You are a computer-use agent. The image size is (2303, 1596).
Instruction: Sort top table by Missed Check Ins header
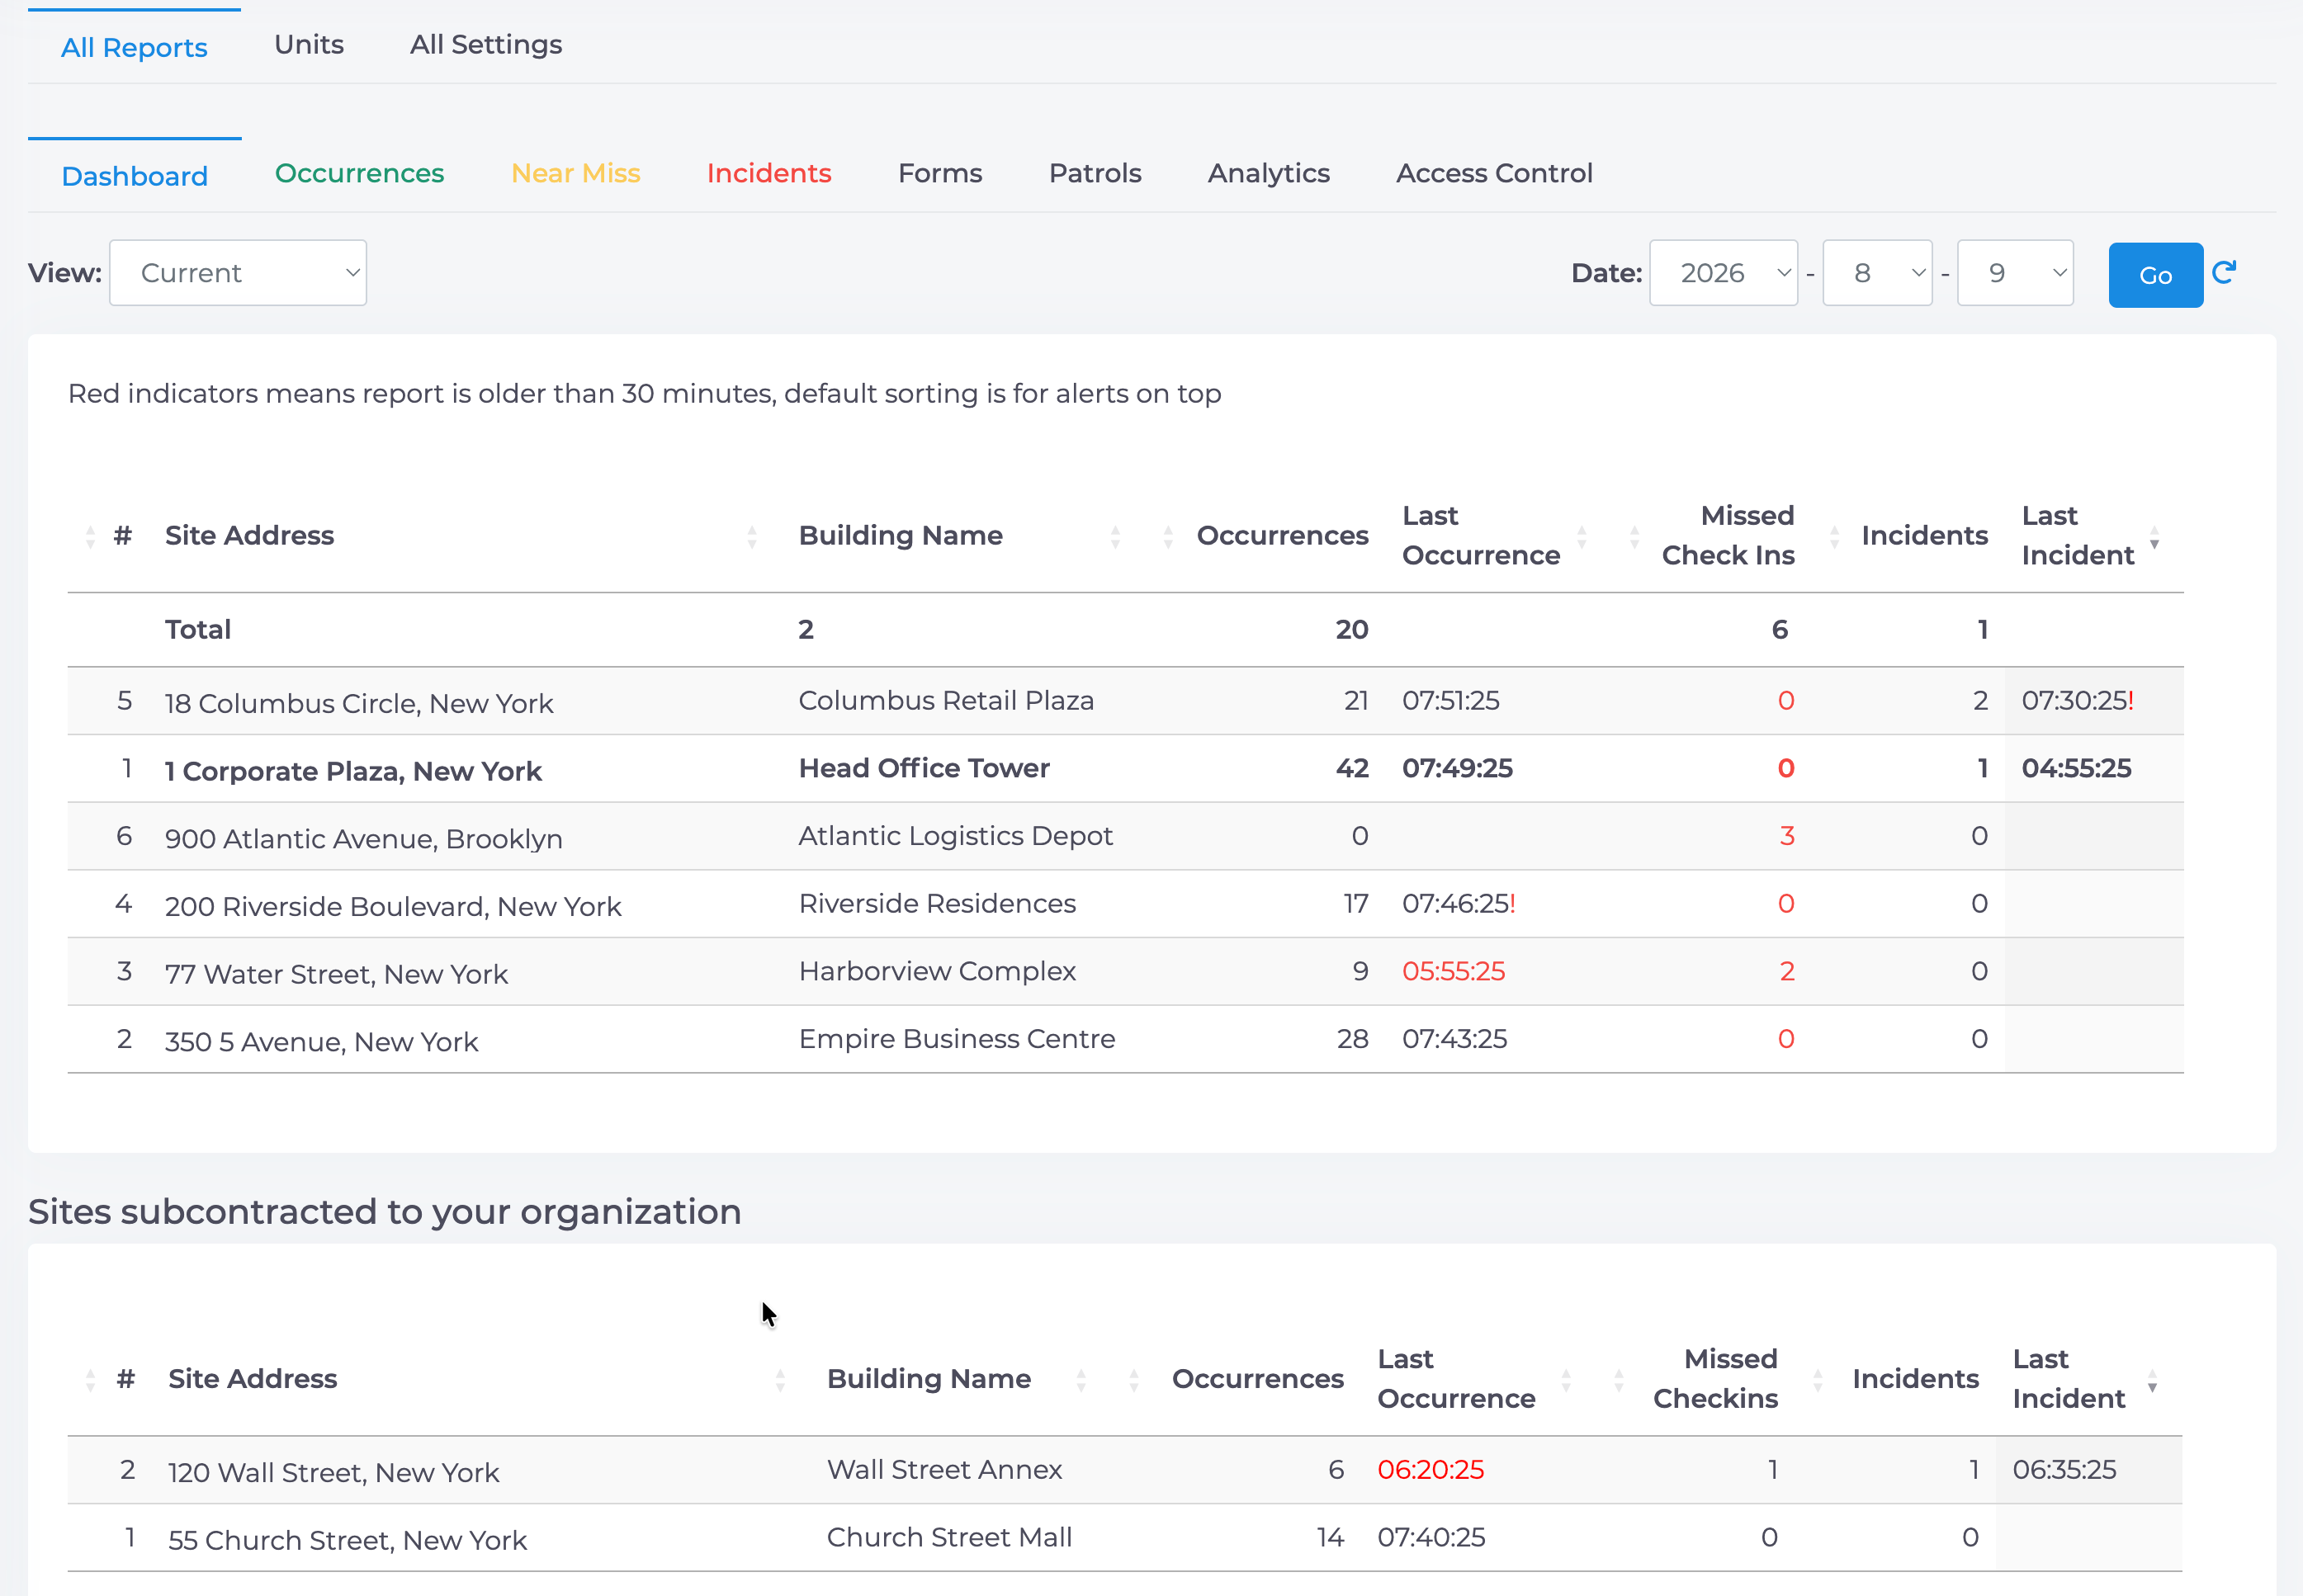point(1728,536)
